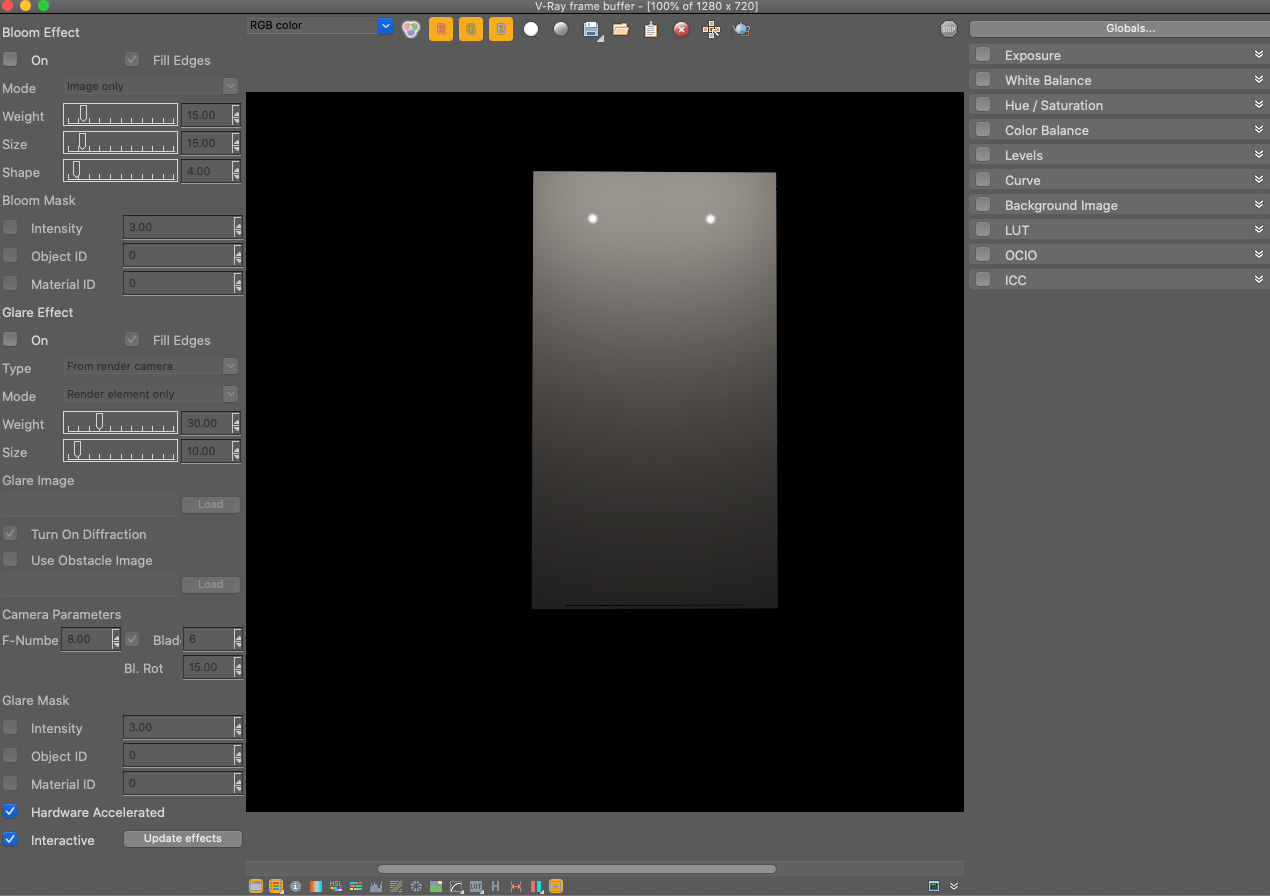Toggle the green channel G button
1270x896 pixels.
pyautogui.click(x=471, y=29)
